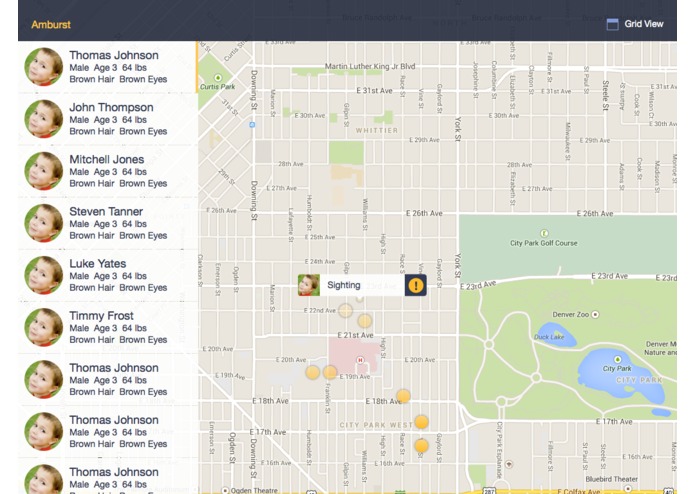Click the City Park Golf Course label
Screen dimensions: 695x494
(x=543, y=243)
